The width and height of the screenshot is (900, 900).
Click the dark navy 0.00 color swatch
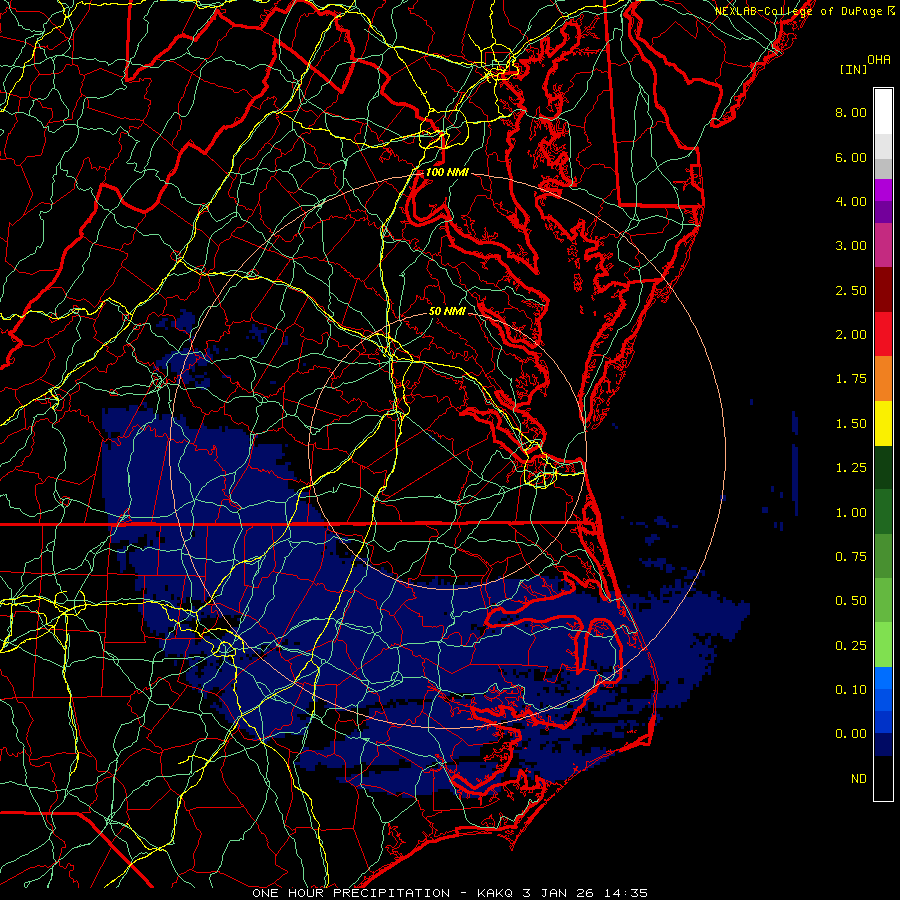pos(883,745)
